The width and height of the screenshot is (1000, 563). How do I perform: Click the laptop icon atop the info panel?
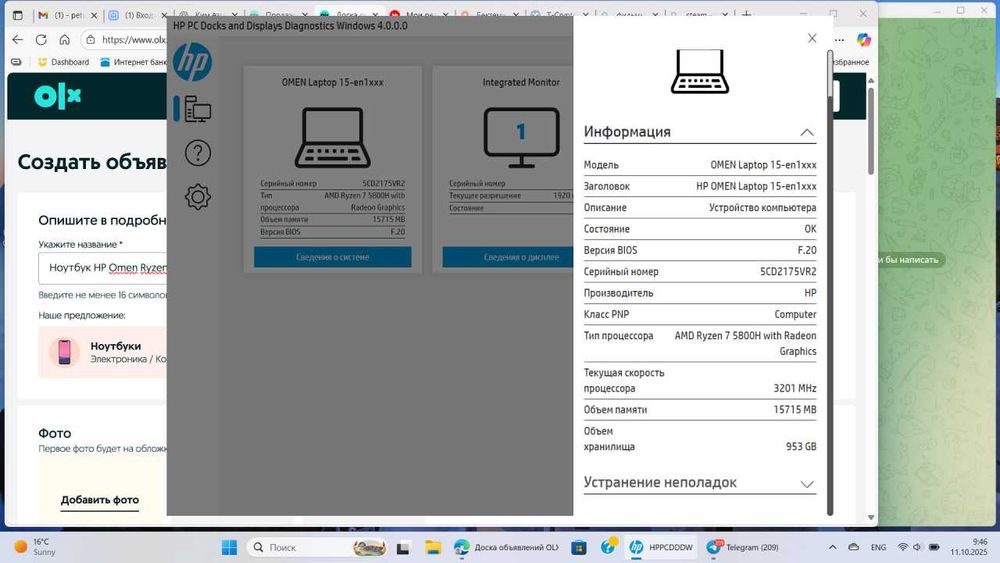pyautogui.click(x=700, y=71)
